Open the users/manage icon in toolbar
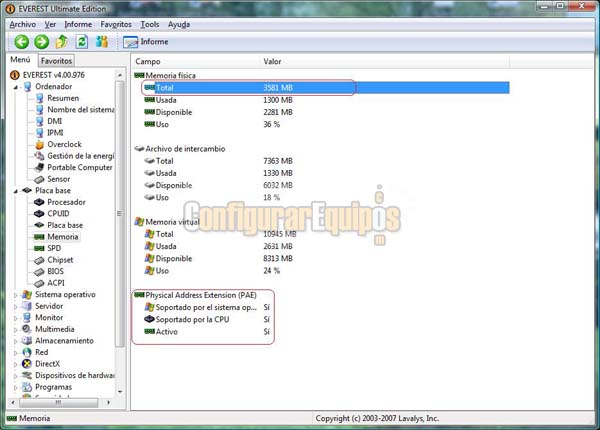 click(x=102, y=42)
